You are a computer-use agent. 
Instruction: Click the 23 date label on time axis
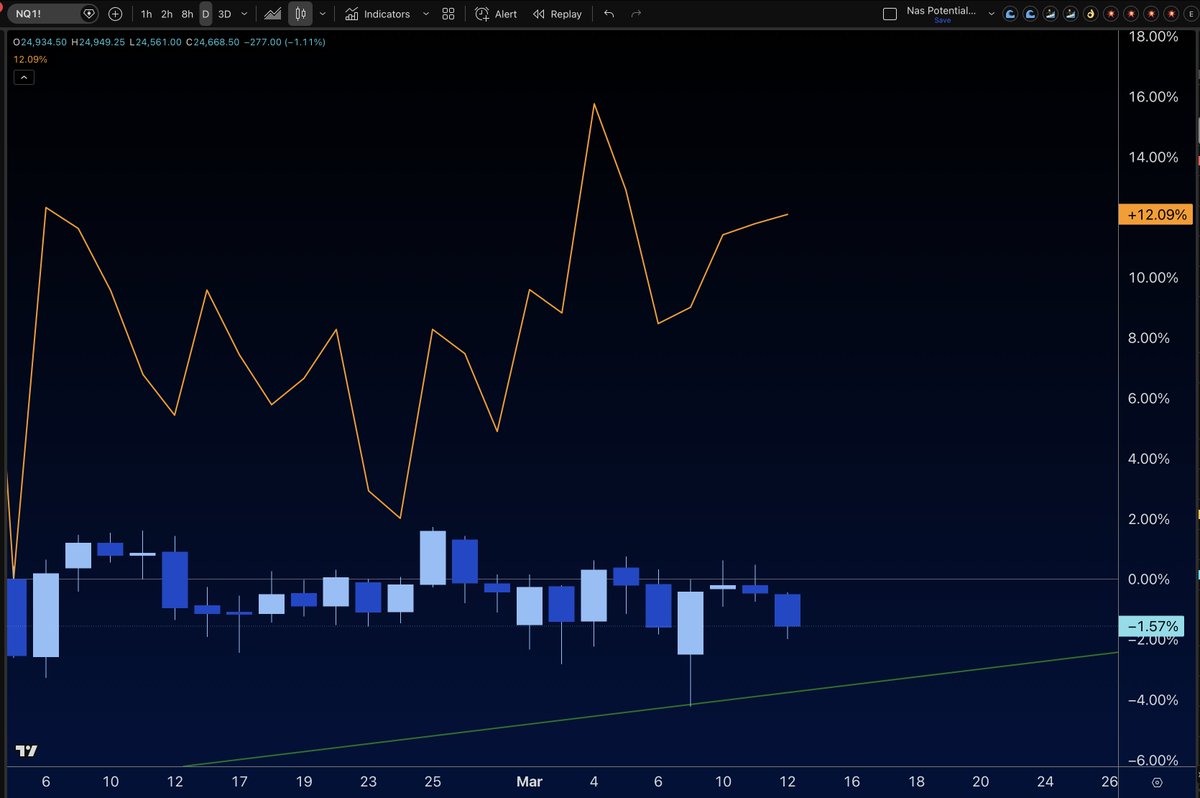pos(369,782)
